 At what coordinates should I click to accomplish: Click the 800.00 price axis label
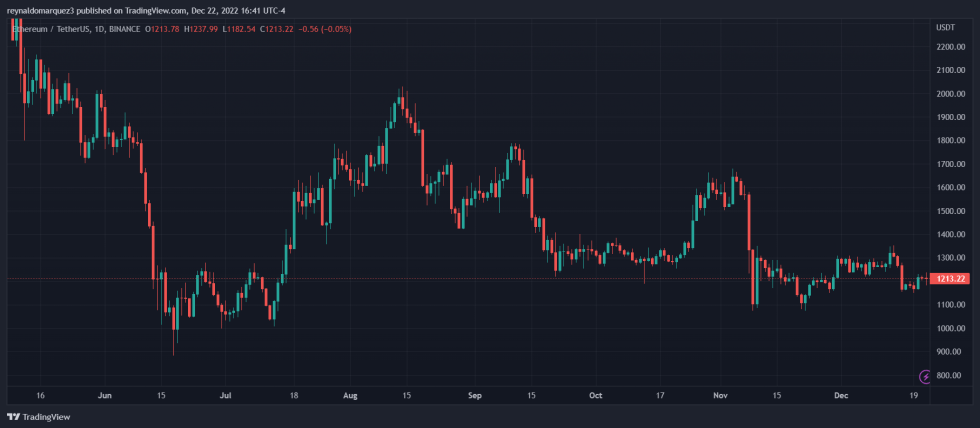point(949,375)
